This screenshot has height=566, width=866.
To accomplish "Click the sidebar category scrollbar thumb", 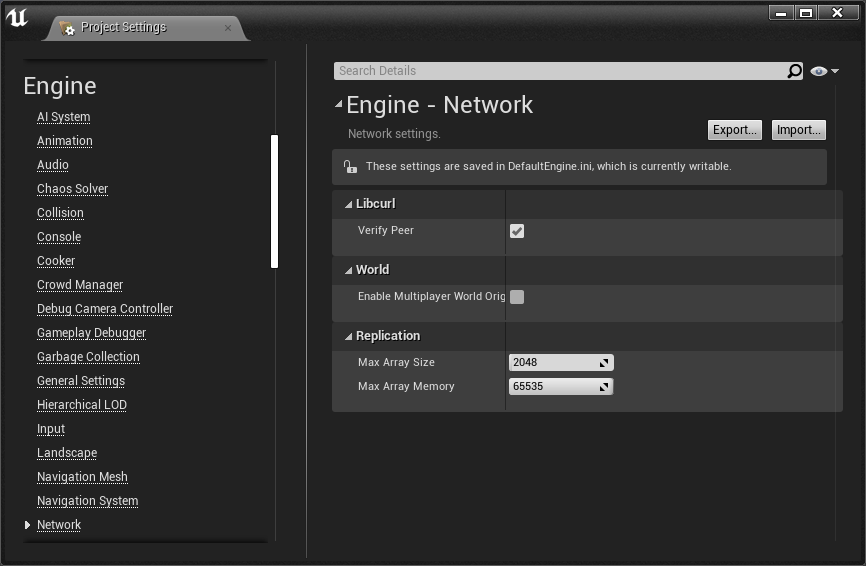I will click(274, 201).
